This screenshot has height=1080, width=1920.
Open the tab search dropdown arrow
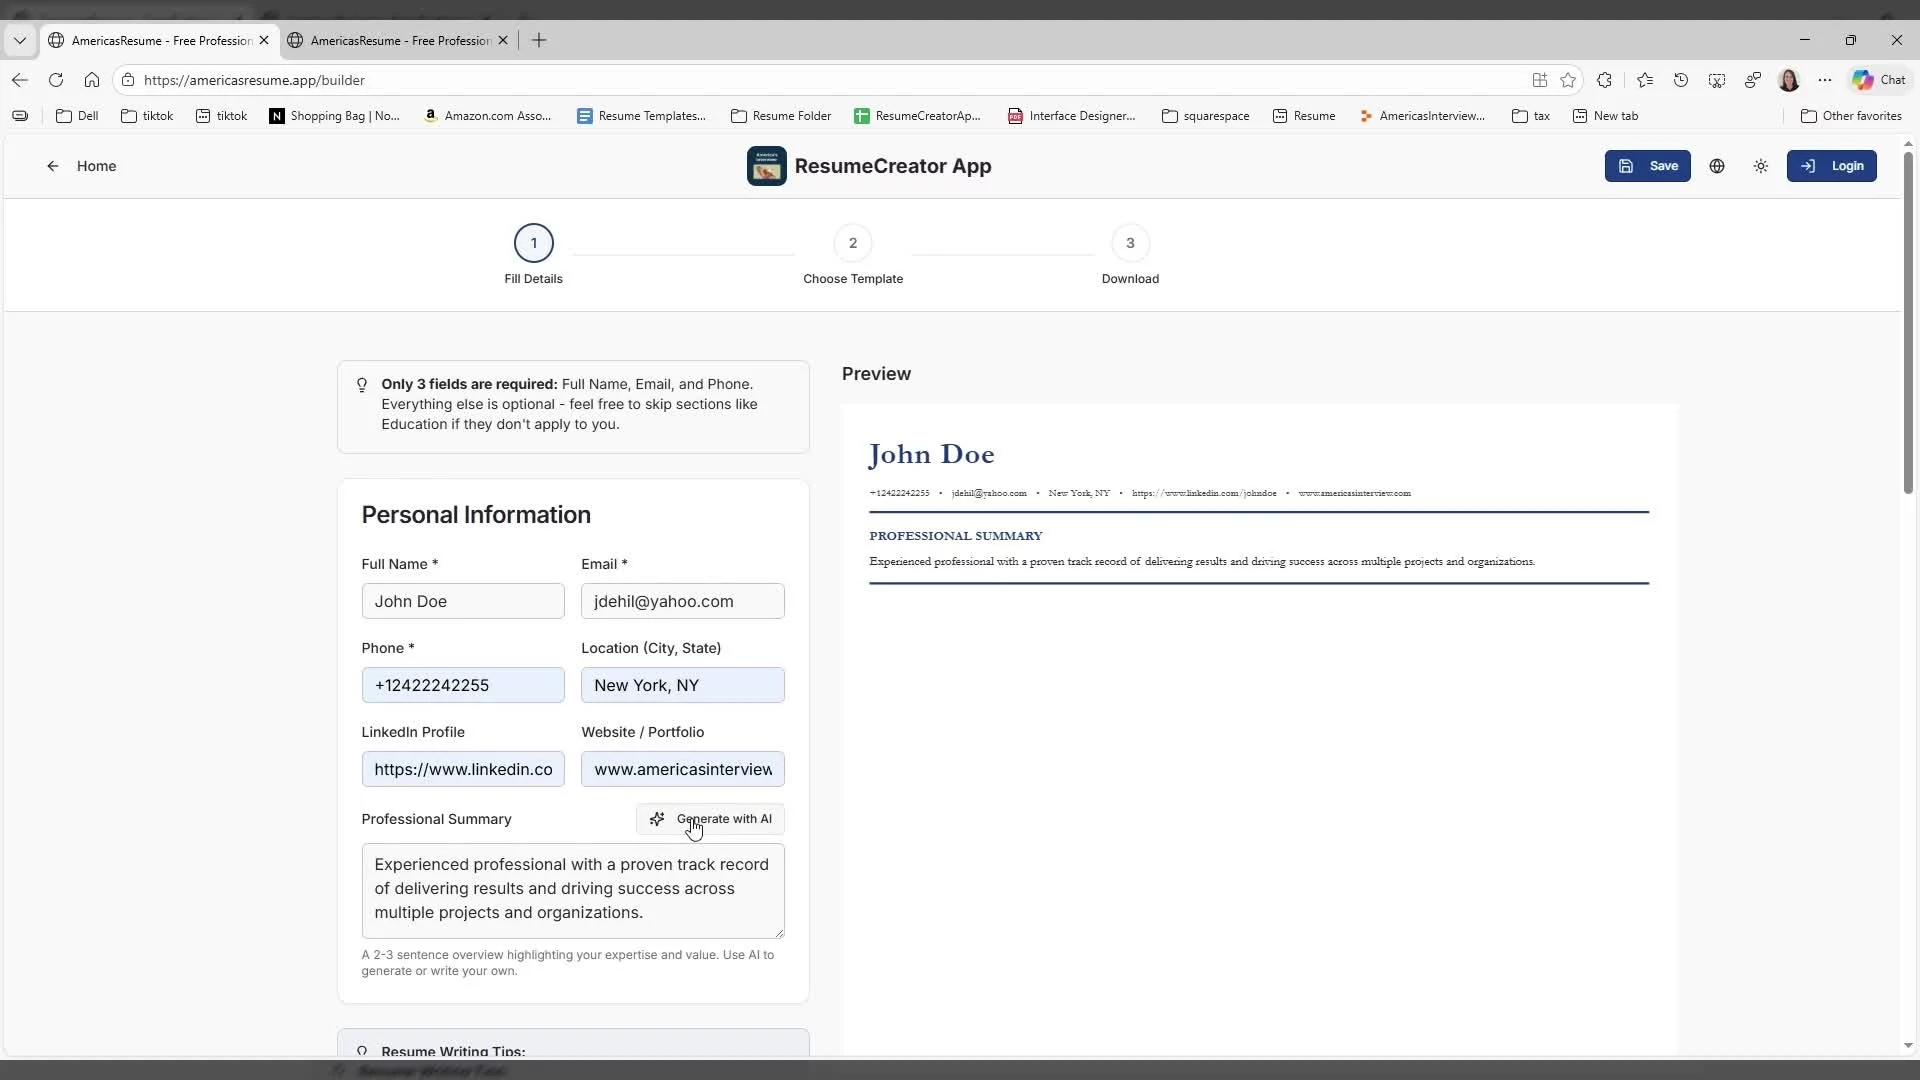tap(19, 40)
